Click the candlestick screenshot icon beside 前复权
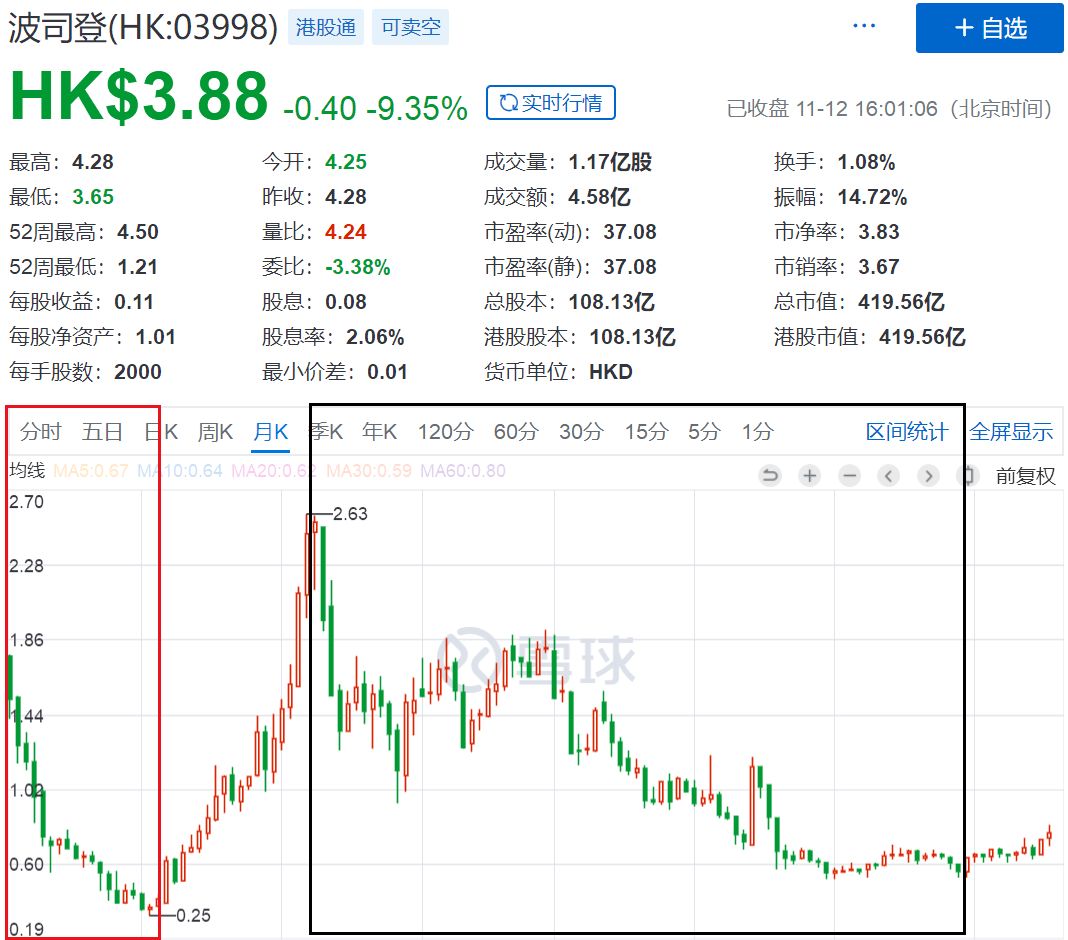 [x=966, y=476]
